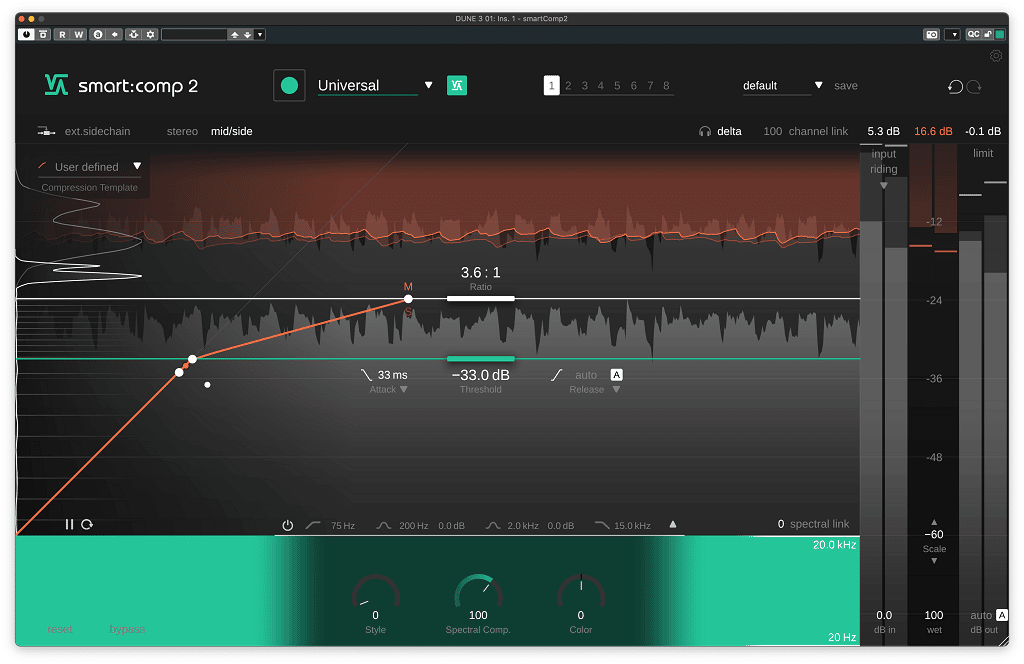The image size is (1024, 664).
Task: Collapse the filter section with the triangle
Action: (x=673, y=524)
